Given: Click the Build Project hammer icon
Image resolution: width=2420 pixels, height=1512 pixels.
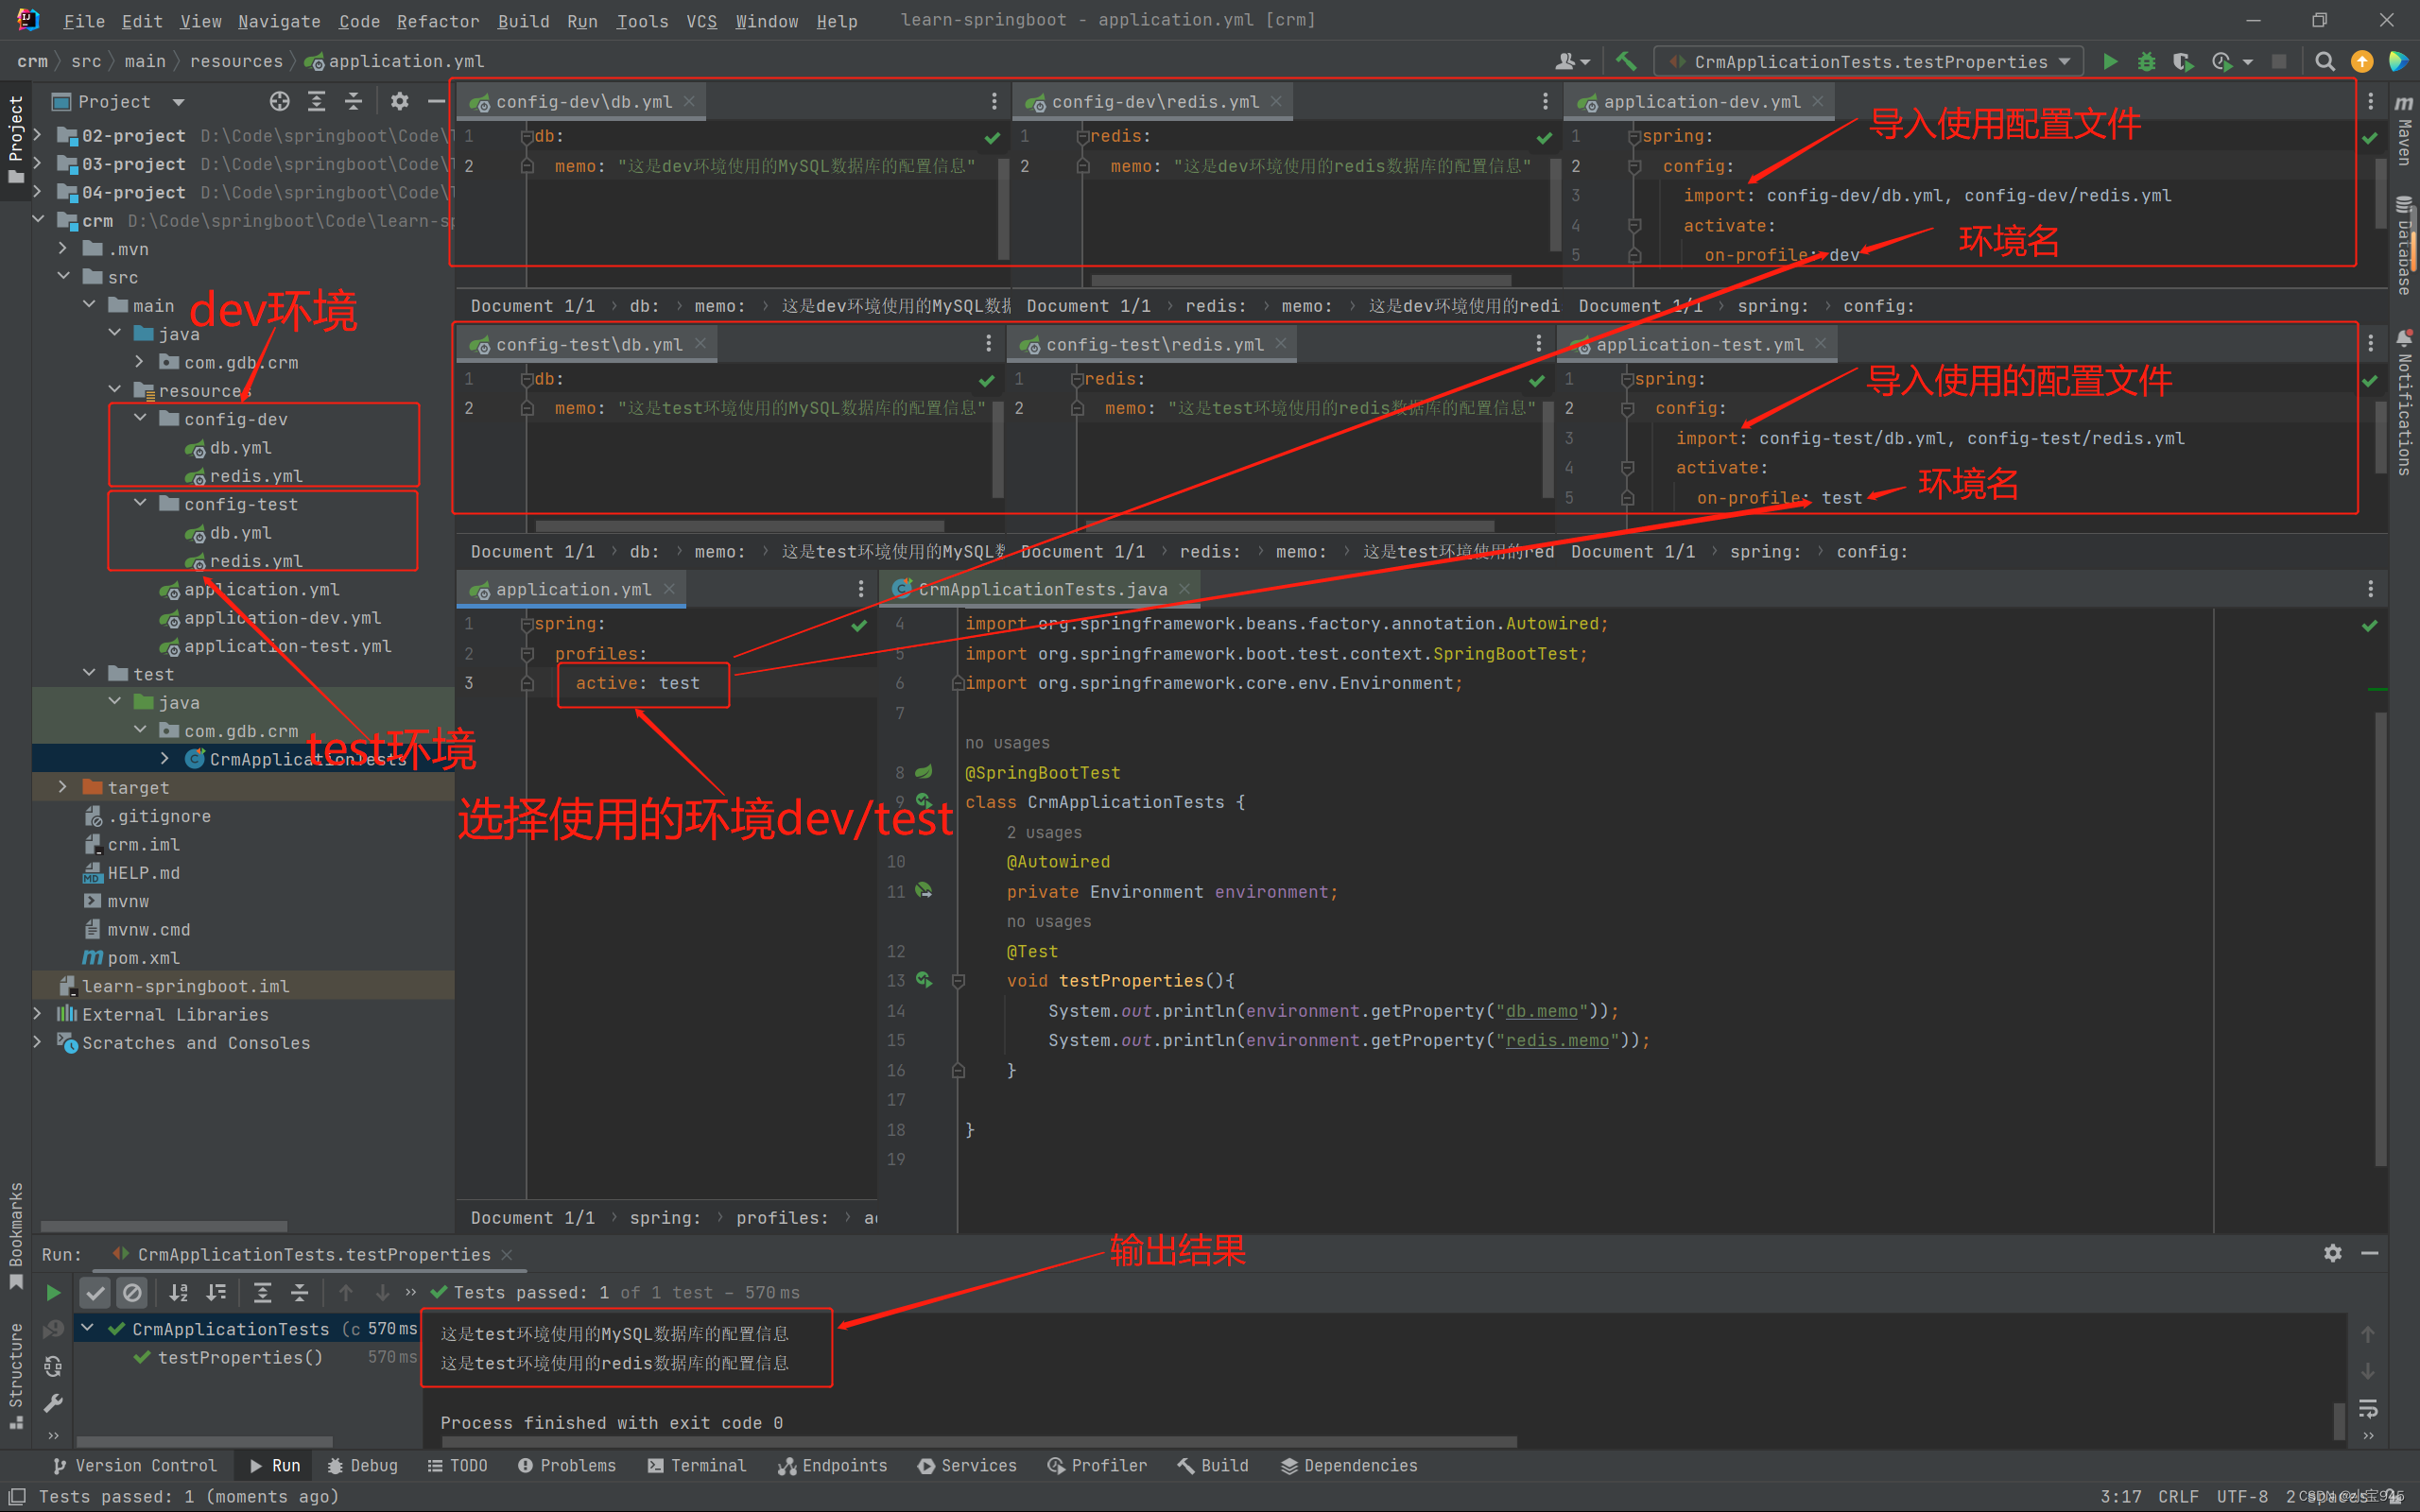Looking at the screenshot, I should pos(1626,61).
